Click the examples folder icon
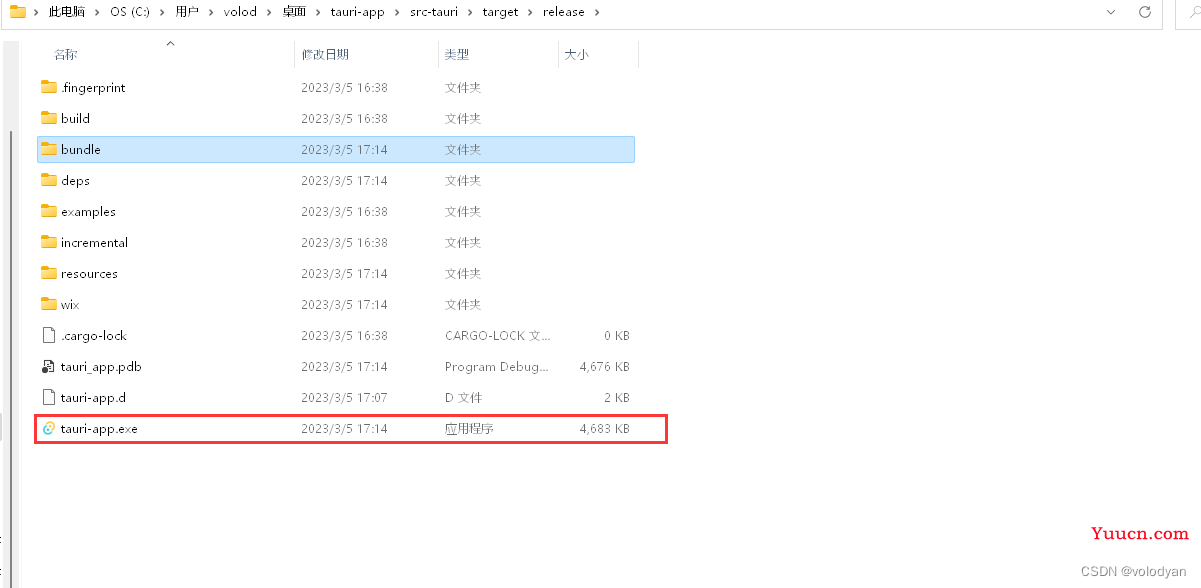This screenshot has width=1201, height=588. [49, 211]
